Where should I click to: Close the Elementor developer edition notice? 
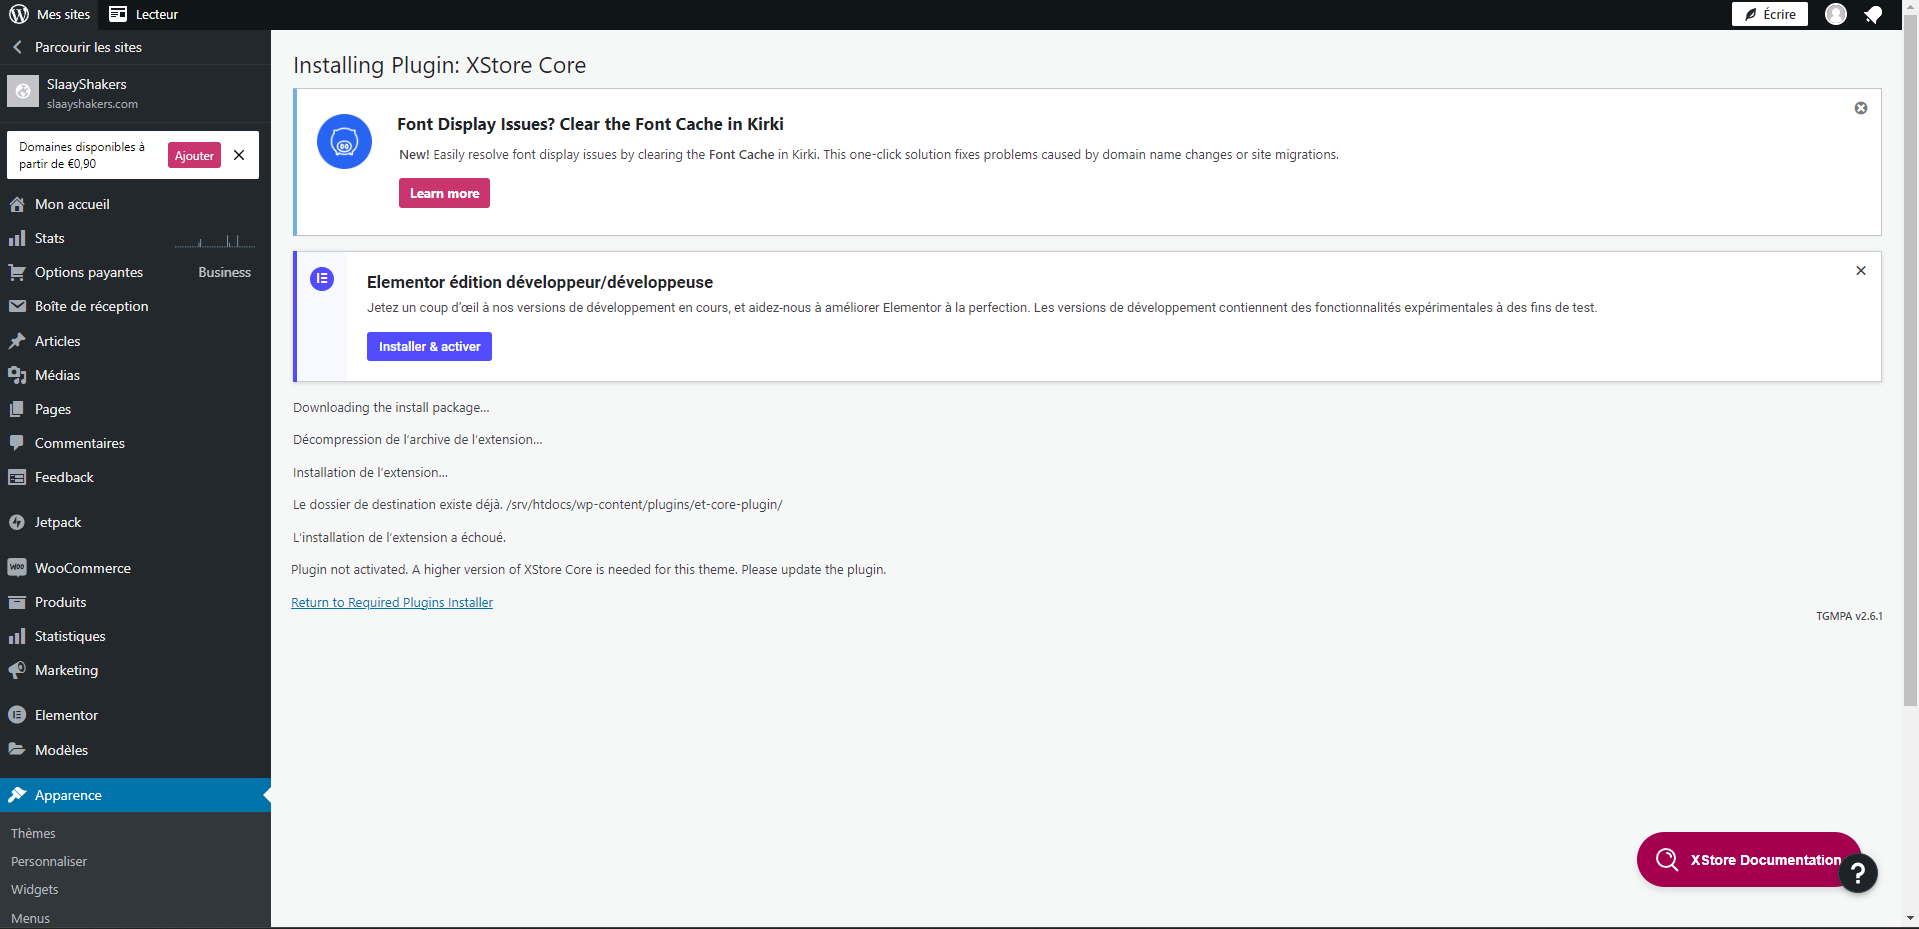tap(1860, 271)
